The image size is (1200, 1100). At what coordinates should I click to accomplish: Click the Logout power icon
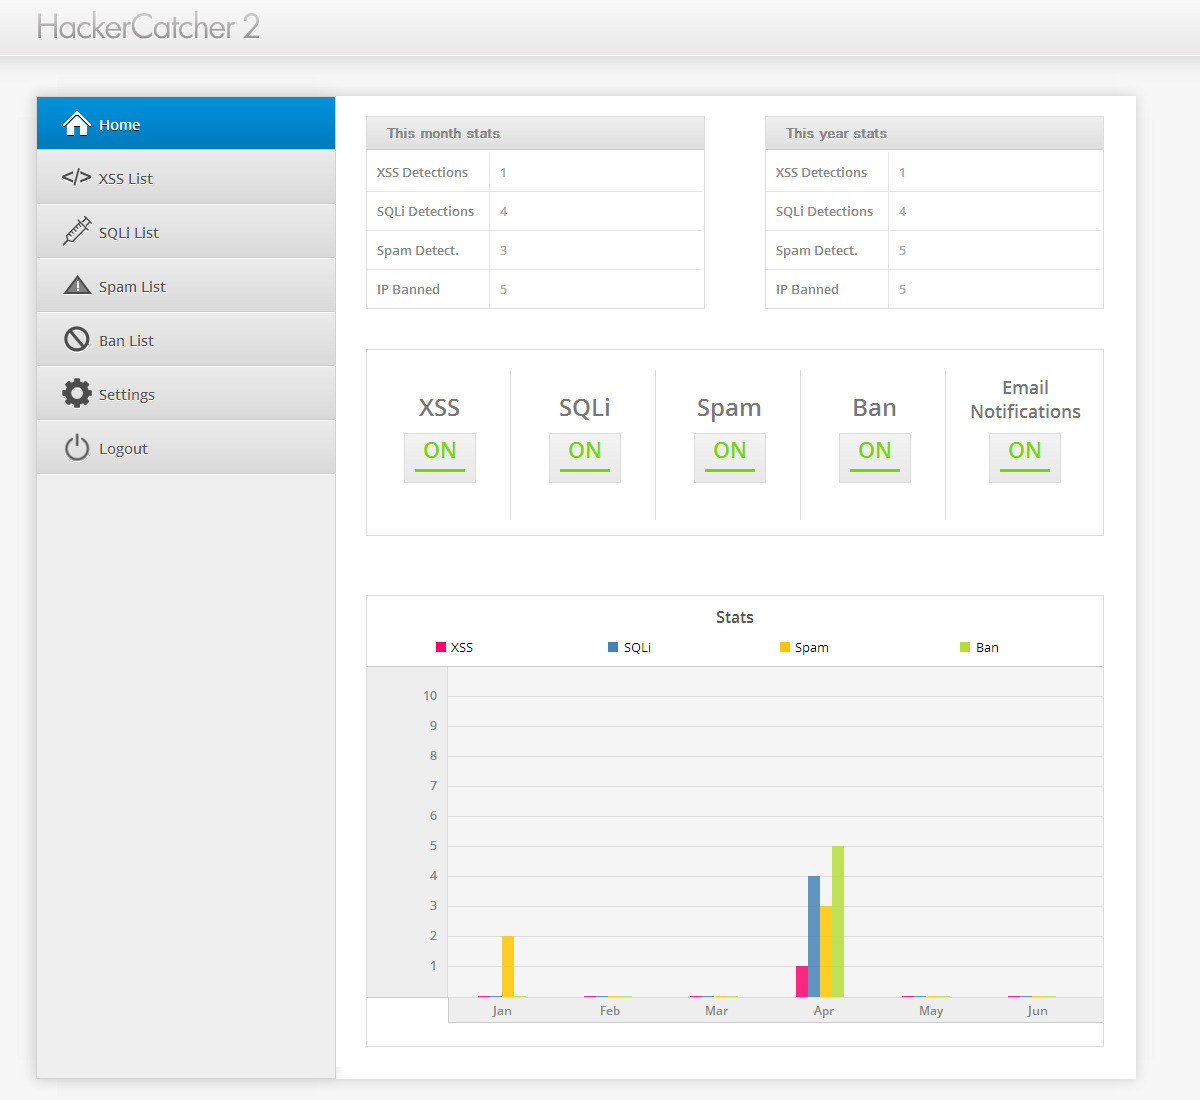point(77,447)
